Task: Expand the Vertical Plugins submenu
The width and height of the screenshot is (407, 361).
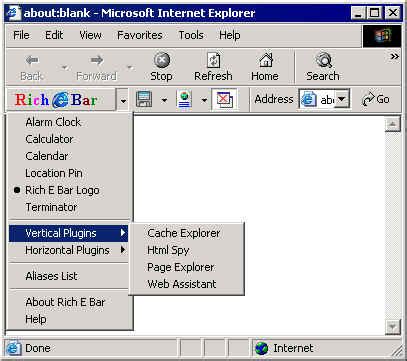Action: click(x=69, y=233)
